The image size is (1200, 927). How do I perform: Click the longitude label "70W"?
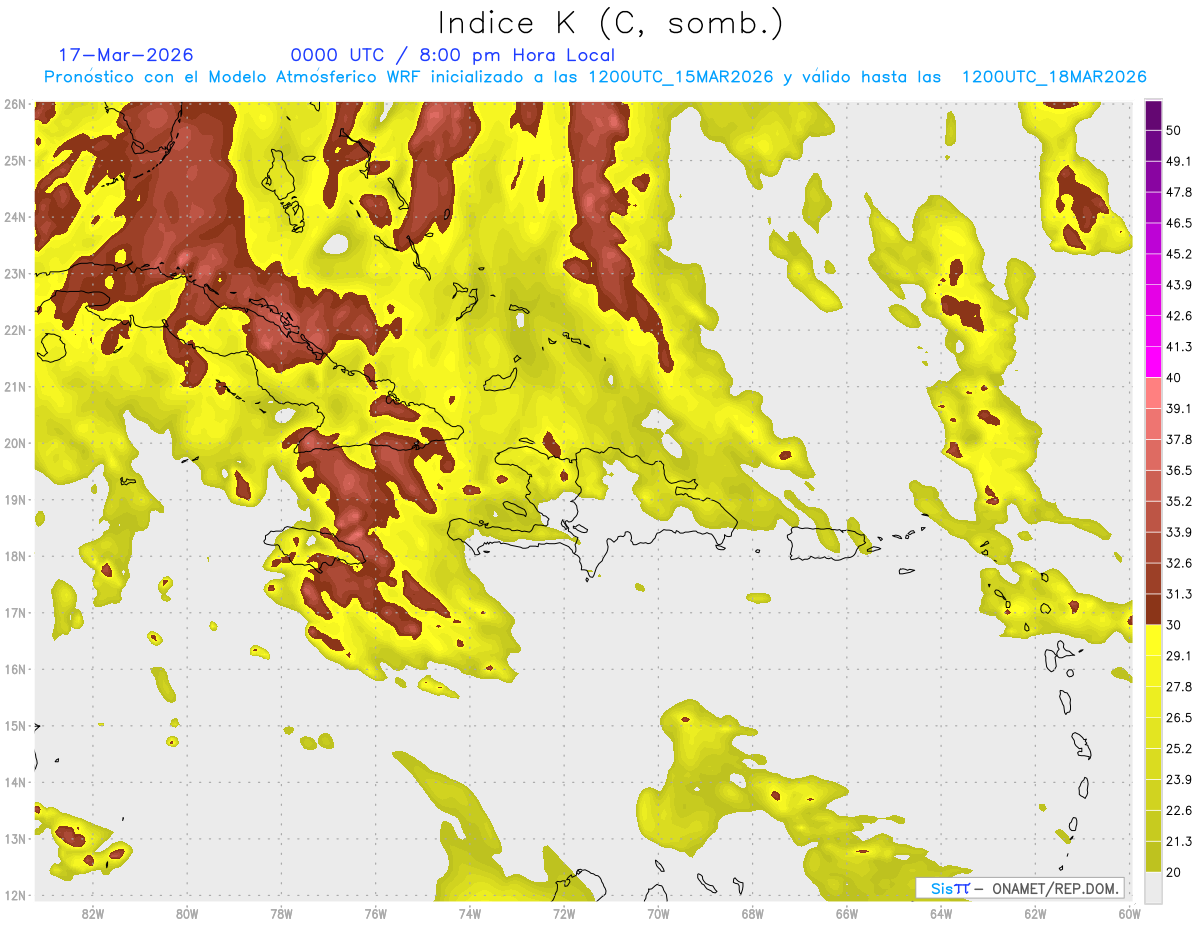[x=658, y=913]
